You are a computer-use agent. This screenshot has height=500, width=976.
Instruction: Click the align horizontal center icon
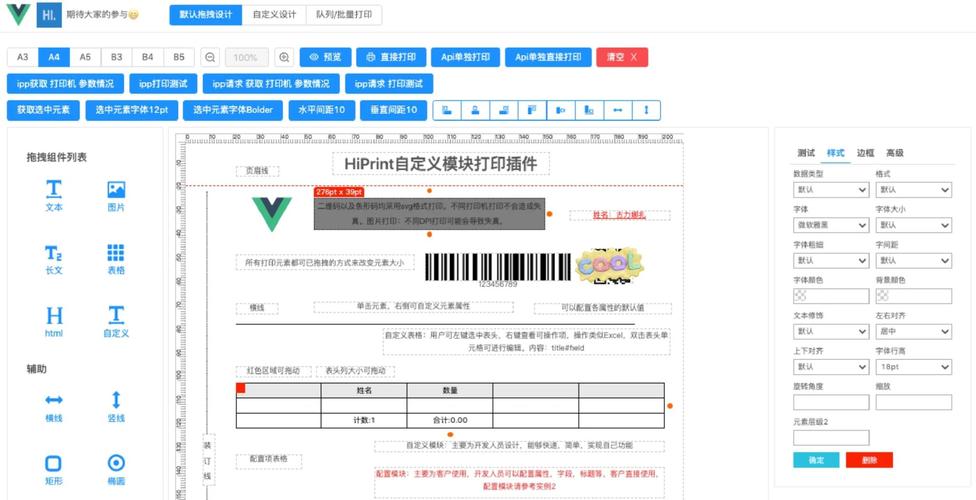[475, 110]
